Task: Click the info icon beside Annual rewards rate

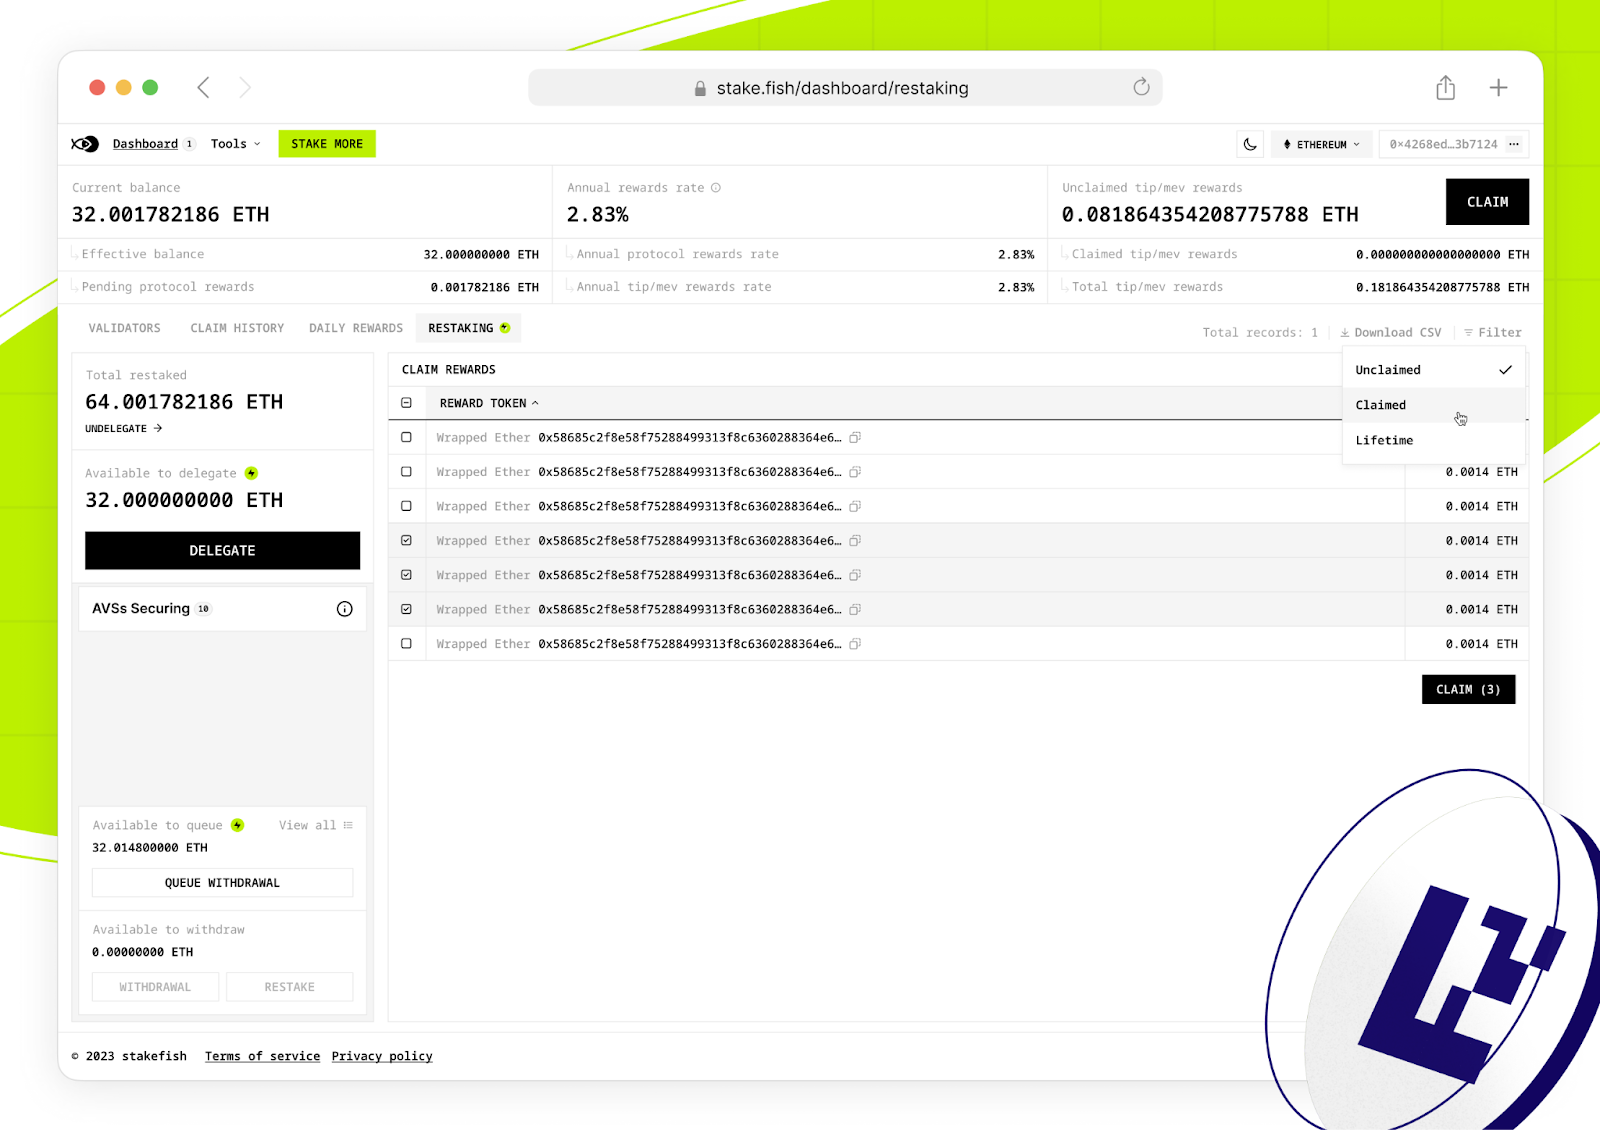Action: [x=716, y=188]
